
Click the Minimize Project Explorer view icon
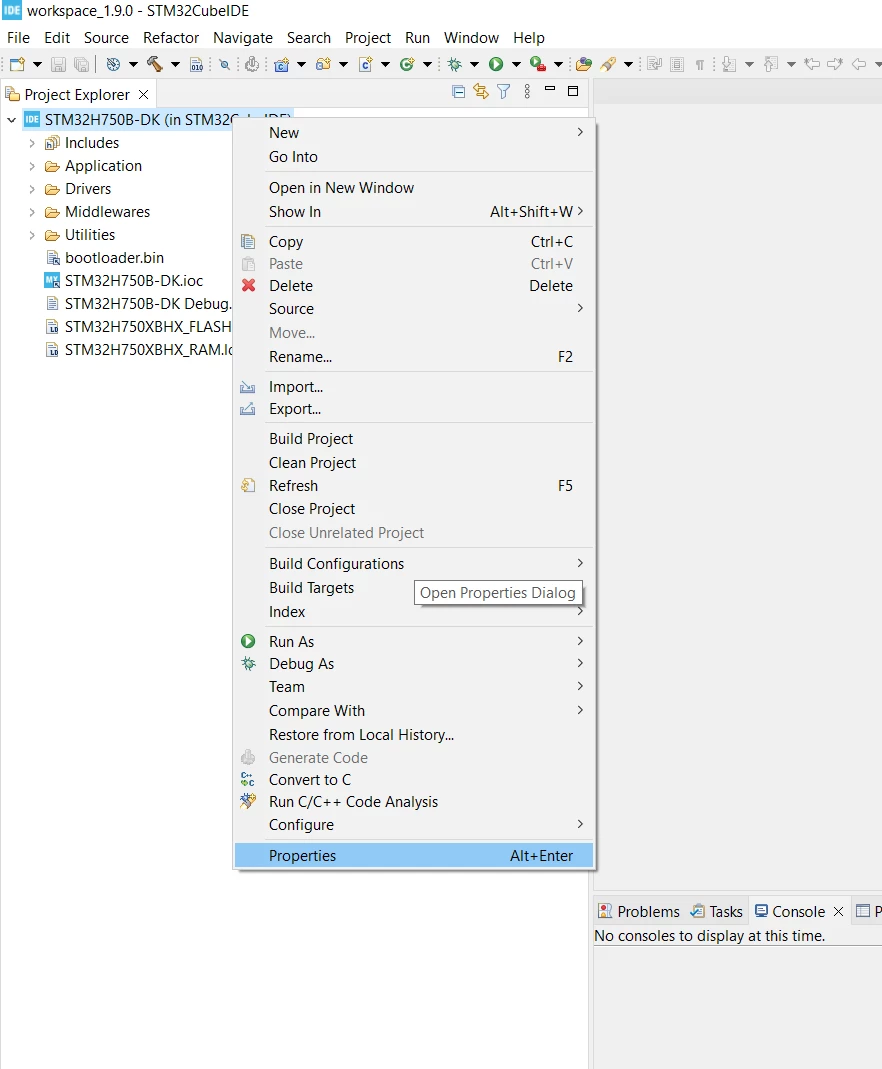tap(550, 89)
